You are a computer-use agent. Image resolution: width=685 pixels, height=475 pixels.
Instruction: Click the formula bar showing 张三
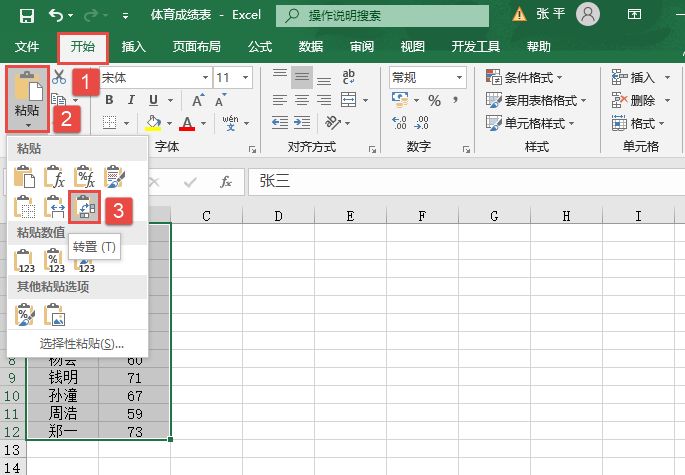click(467, 181)
